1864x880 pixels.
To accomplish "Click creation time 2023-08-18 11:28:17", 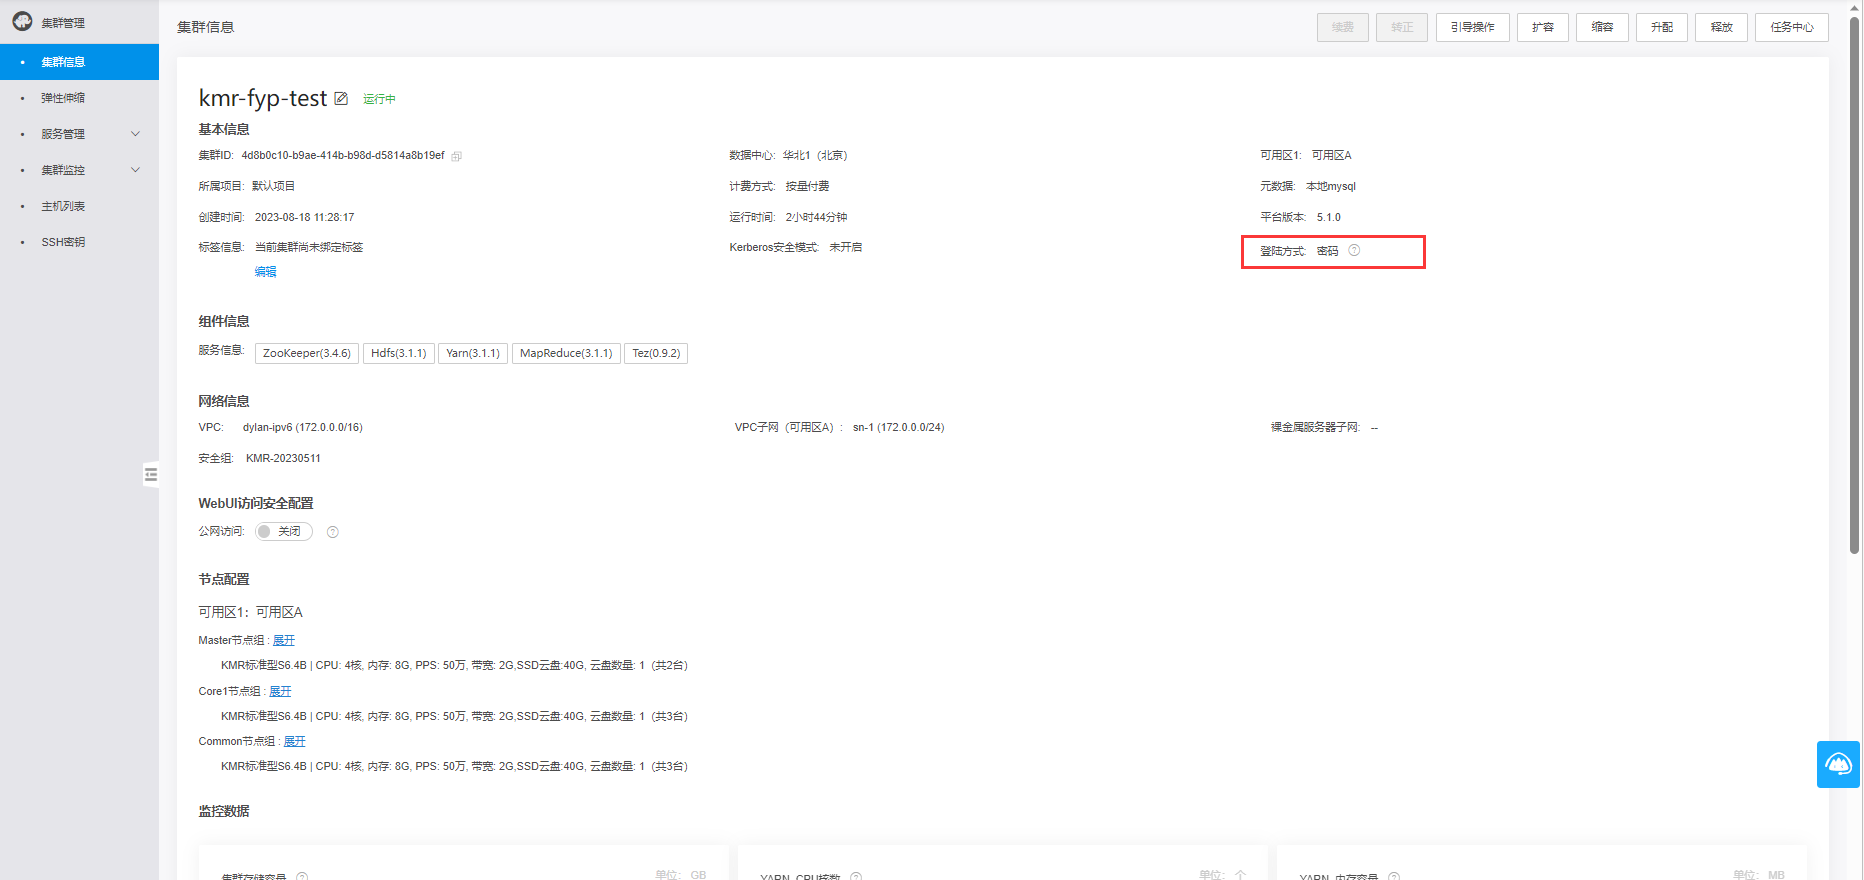I will point(305,217).
